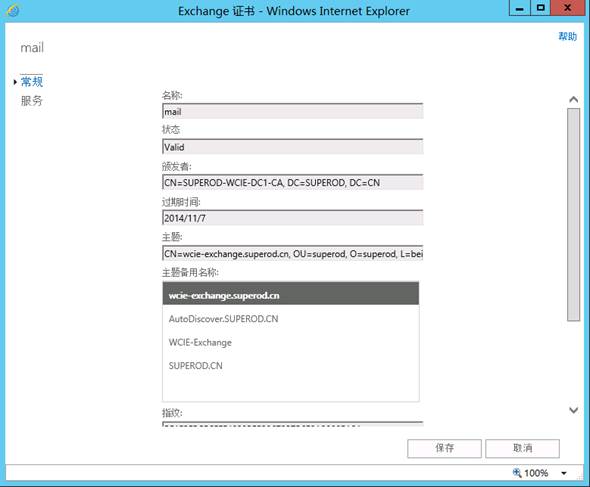Select the 常规 general tab
This screenshot has height=487, width=590.
click(x=32, y=82)
